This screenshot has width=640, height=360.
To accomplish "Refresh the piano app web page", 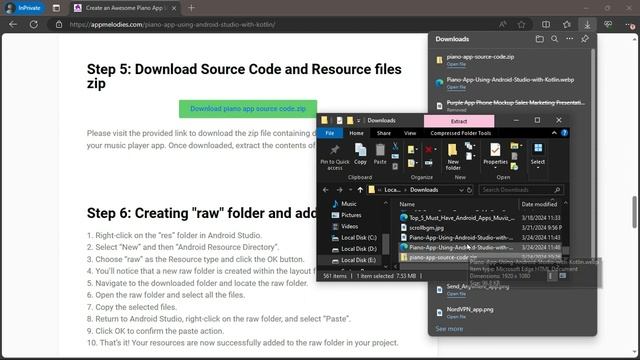I will pyautogui.click(x=33, y=24).
